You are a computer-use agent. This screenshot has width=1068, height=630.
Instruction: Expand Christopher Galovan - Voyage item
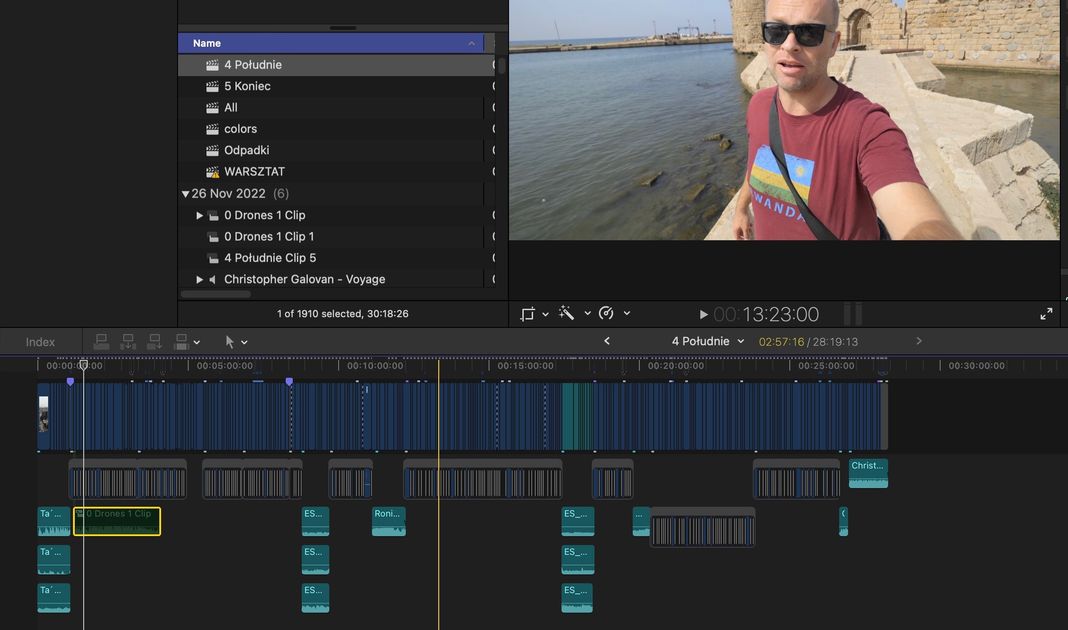point(199,280)
